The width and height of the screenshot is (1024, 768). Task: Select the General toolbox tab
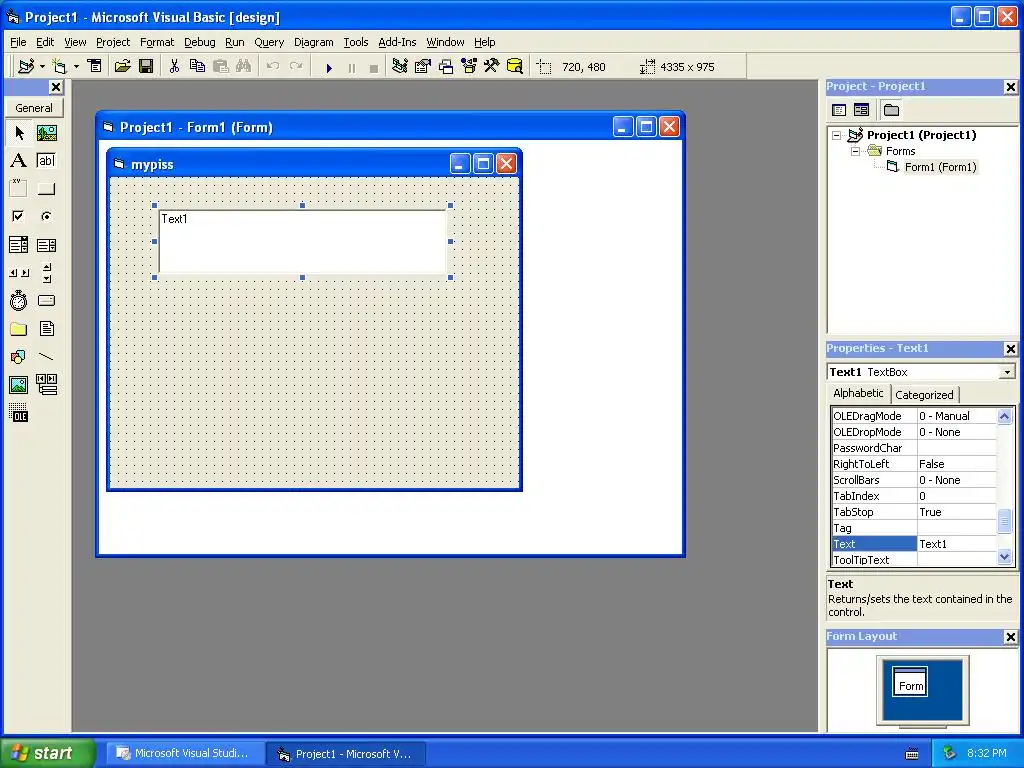[x=34, y=108]
